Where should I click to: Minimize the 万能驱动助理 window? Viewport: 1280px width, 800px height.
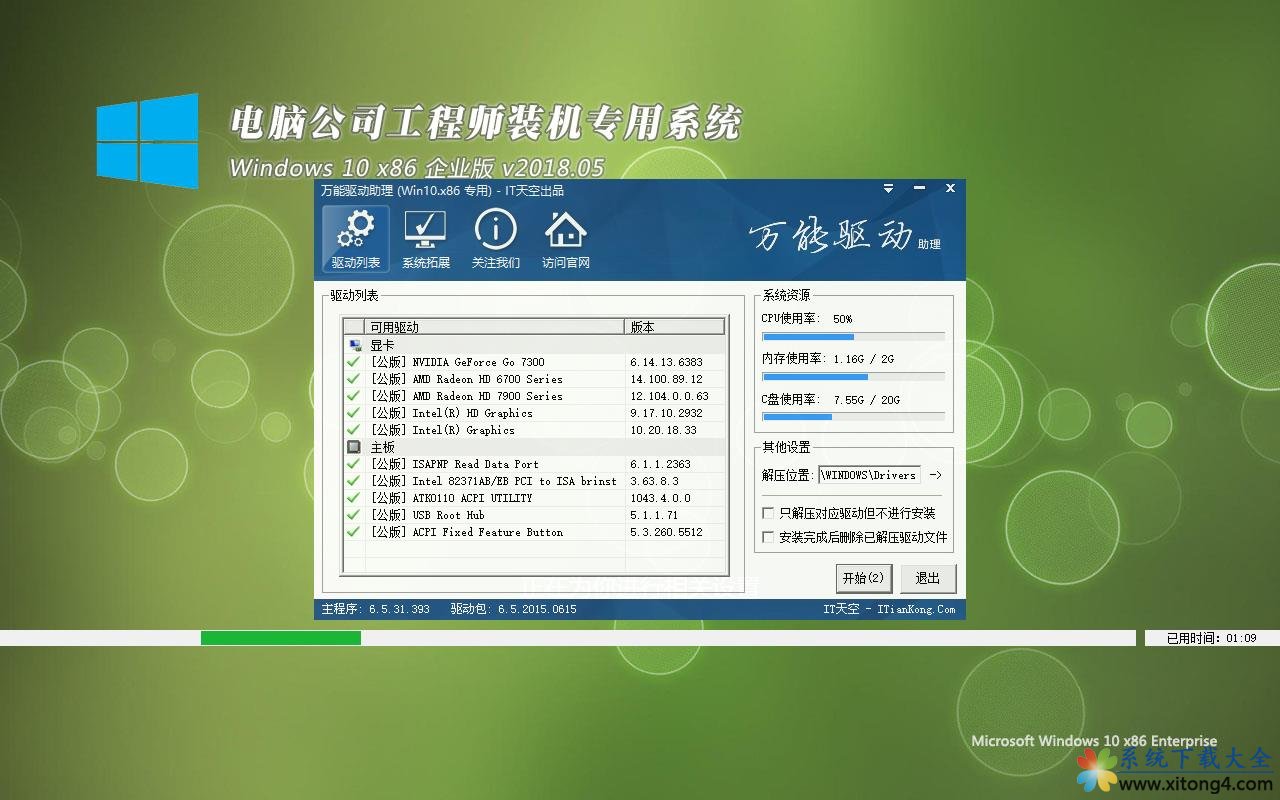click(x=920, y=188)
